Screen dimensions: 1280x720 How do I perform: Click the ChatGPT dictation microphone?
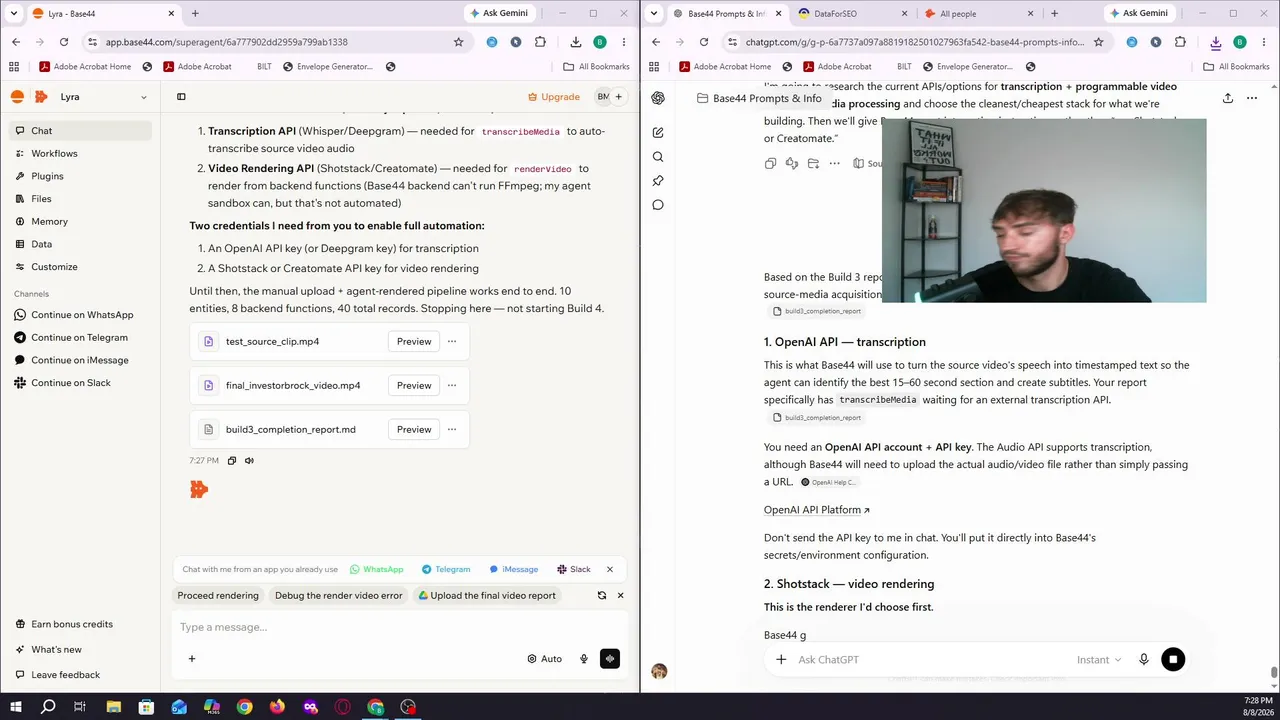tap(1144, 660)
